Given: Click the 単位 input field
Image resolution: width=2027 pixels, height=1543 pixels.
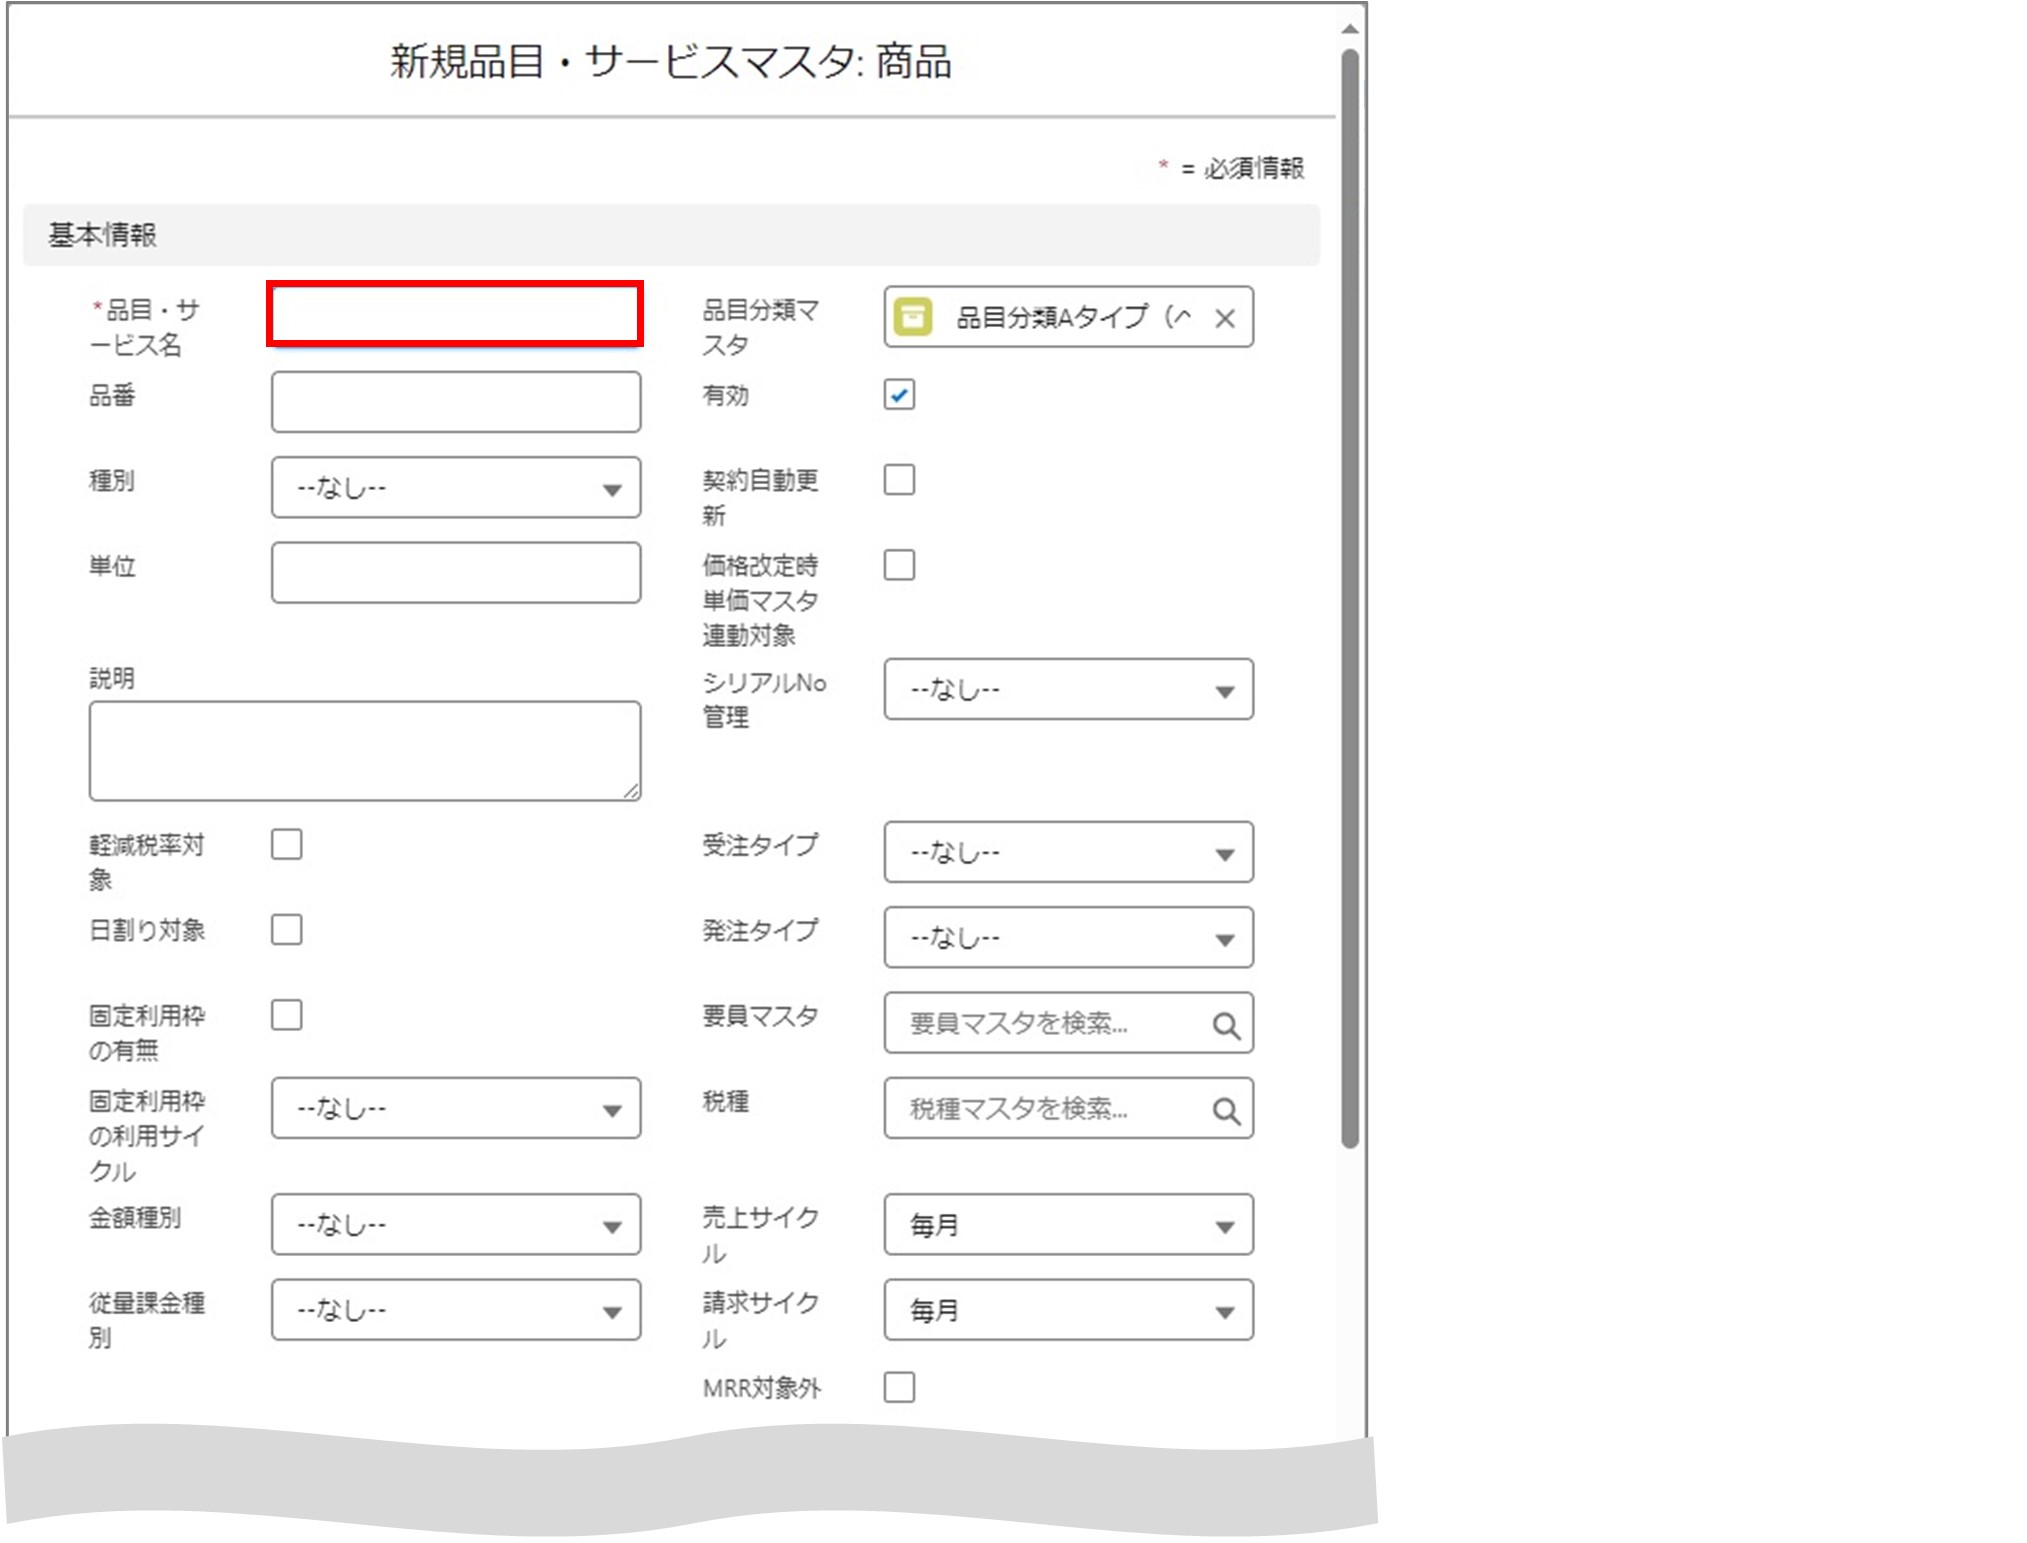Looking at the screenshot, I should [455, 573].
